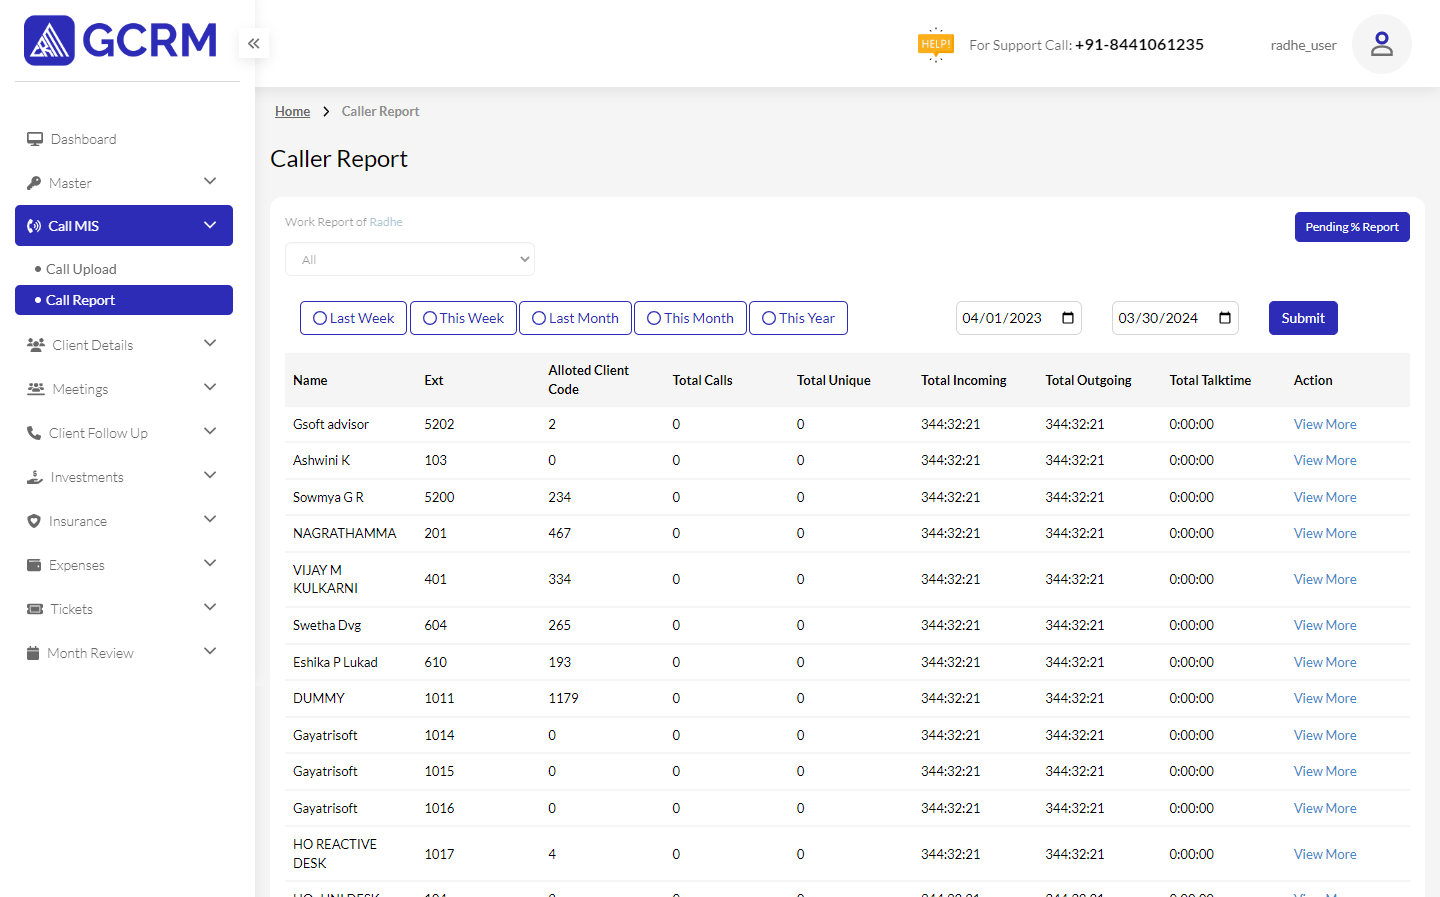The width and height of the screenshot is (1440, 897).
Task: Collapse the sidebar with the double-chevron icon
Action: 254,43
